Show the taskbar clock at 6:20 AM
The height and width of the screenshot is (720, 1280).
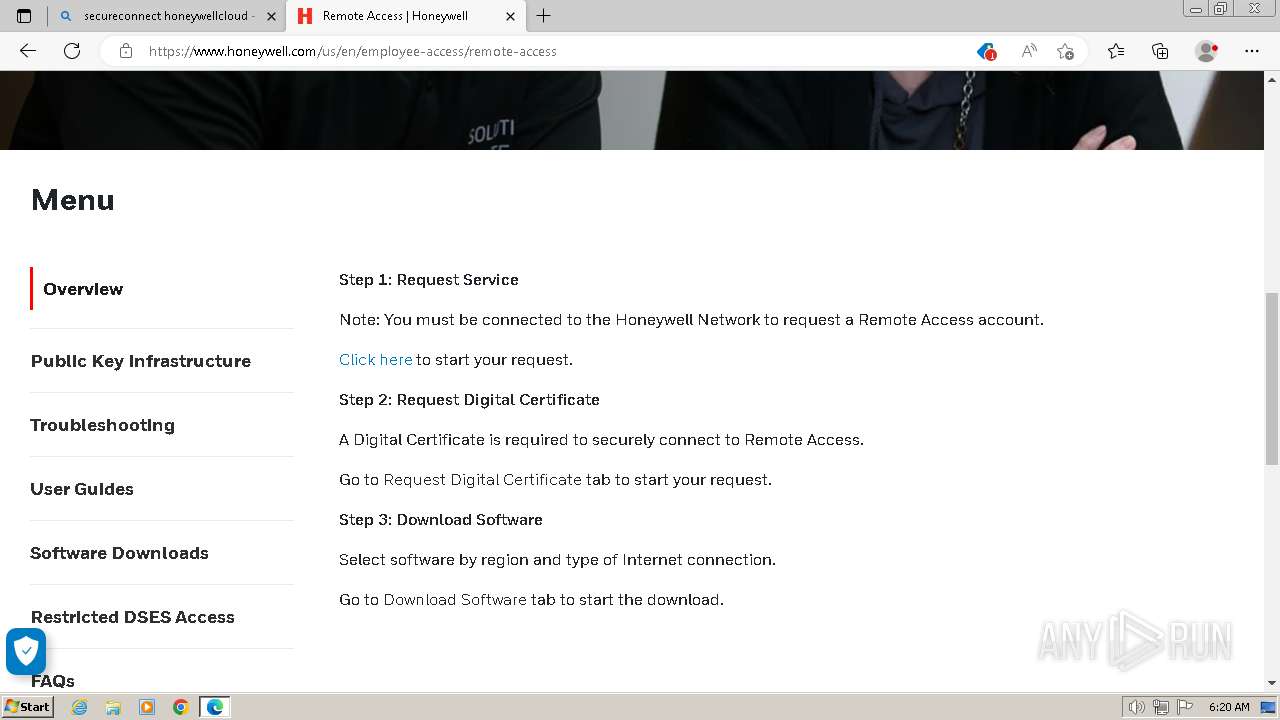tap(1229, 707)
